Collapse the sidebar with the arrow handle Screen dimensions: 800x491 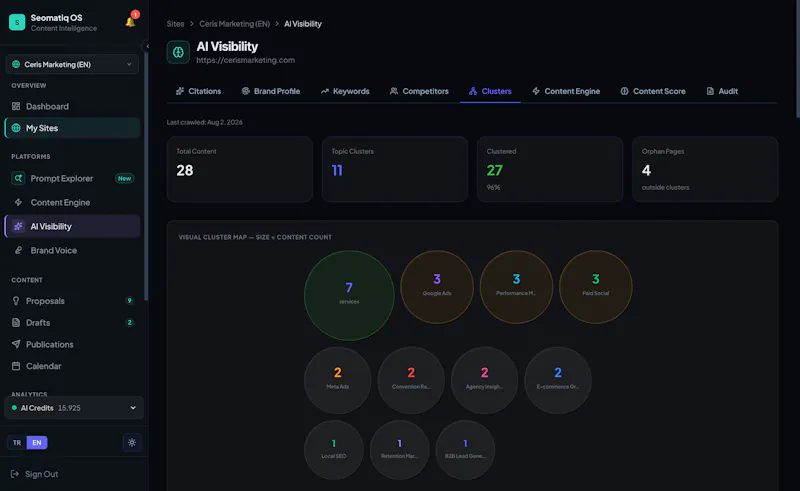coord(147,46)
